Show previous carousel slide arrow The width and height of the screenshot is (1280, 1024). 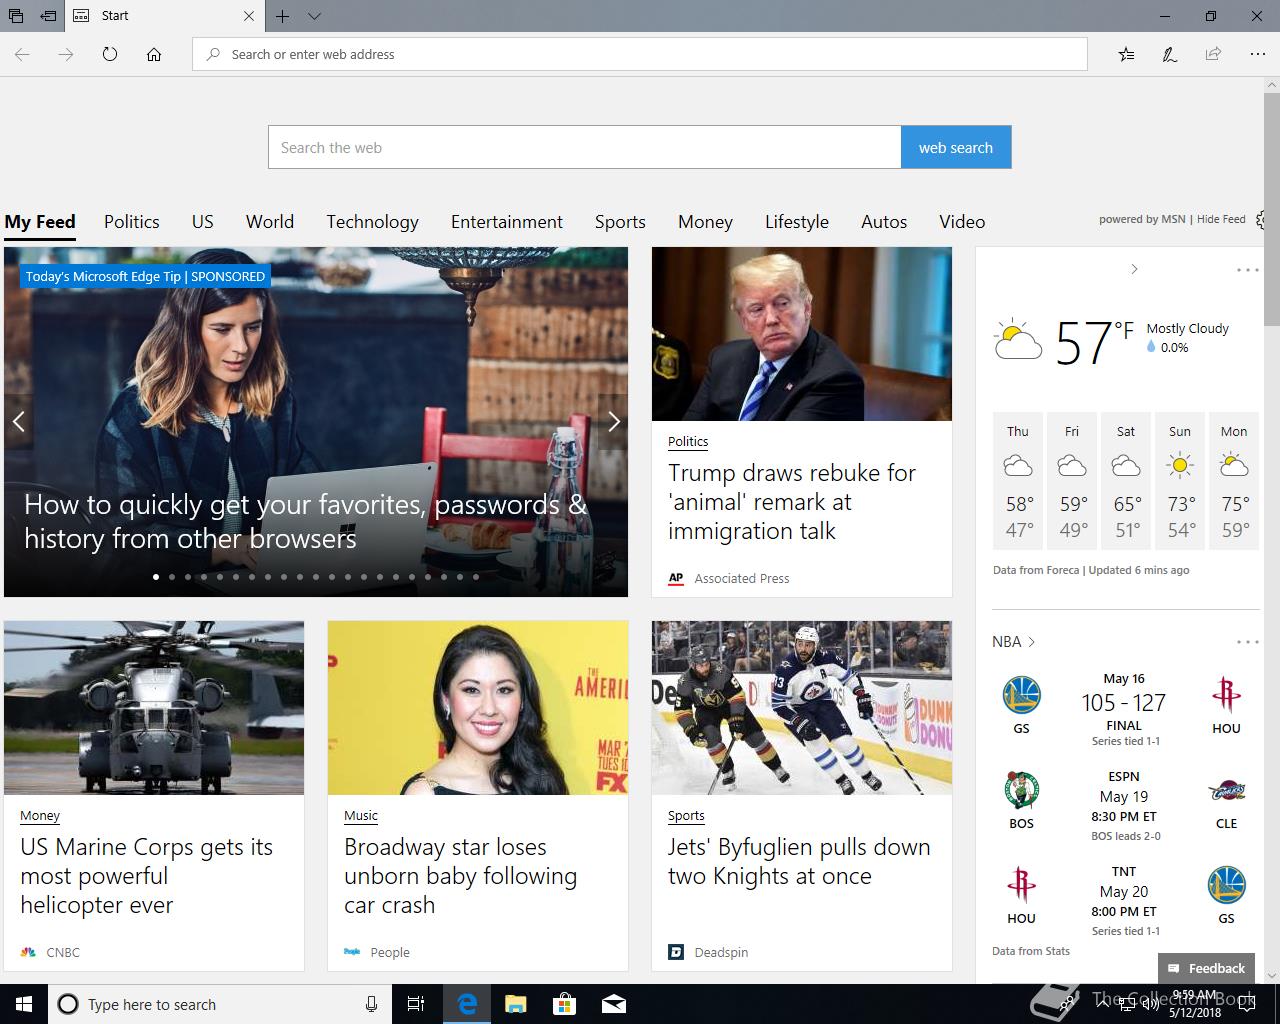click(x=18, y=422)
